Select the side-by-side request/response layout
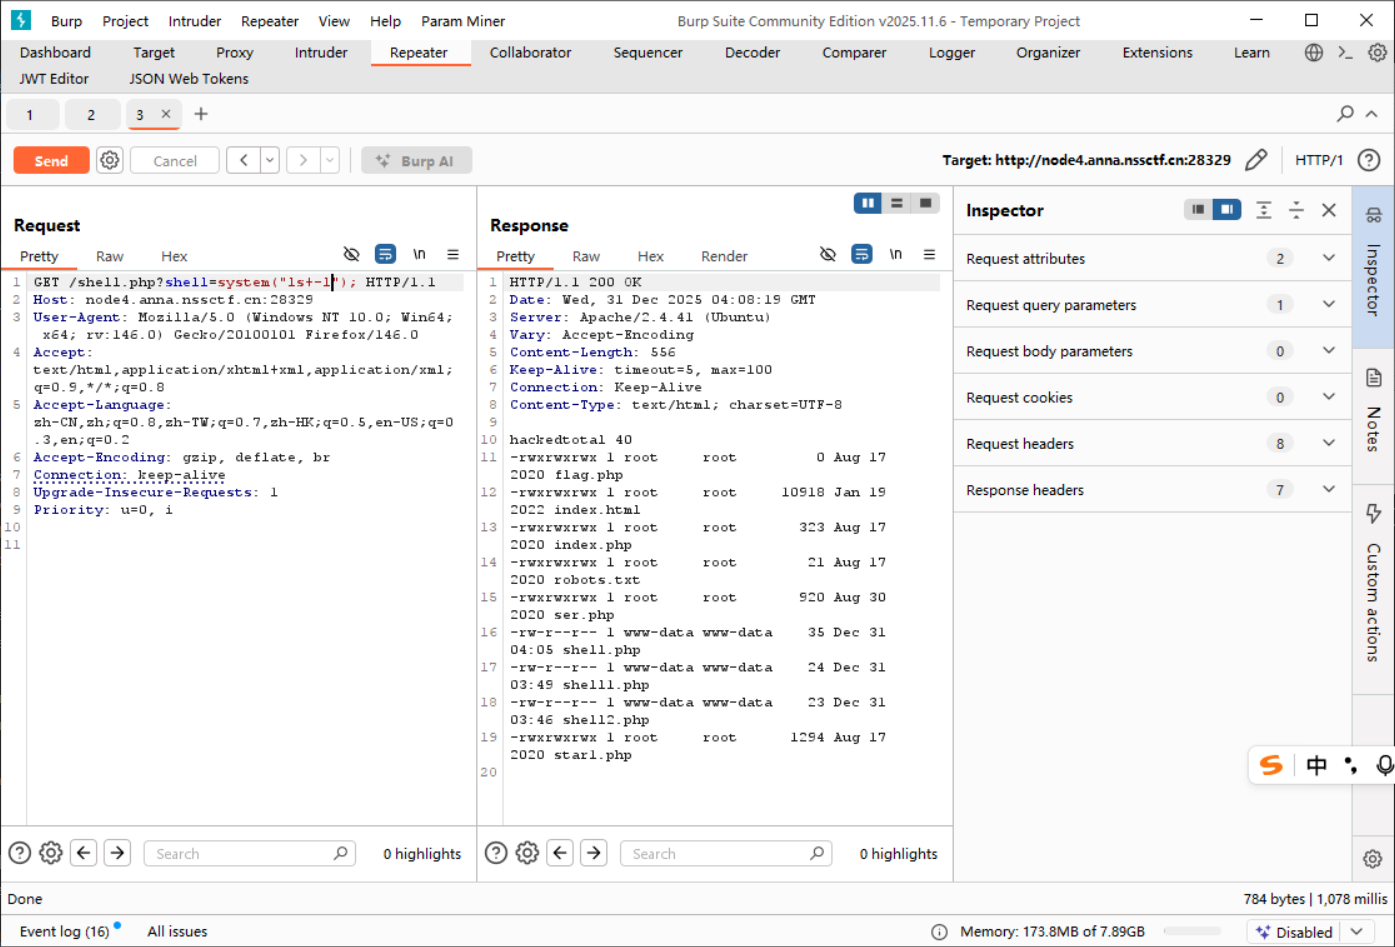Screen dimensions: 1395x947 [868, 203]
